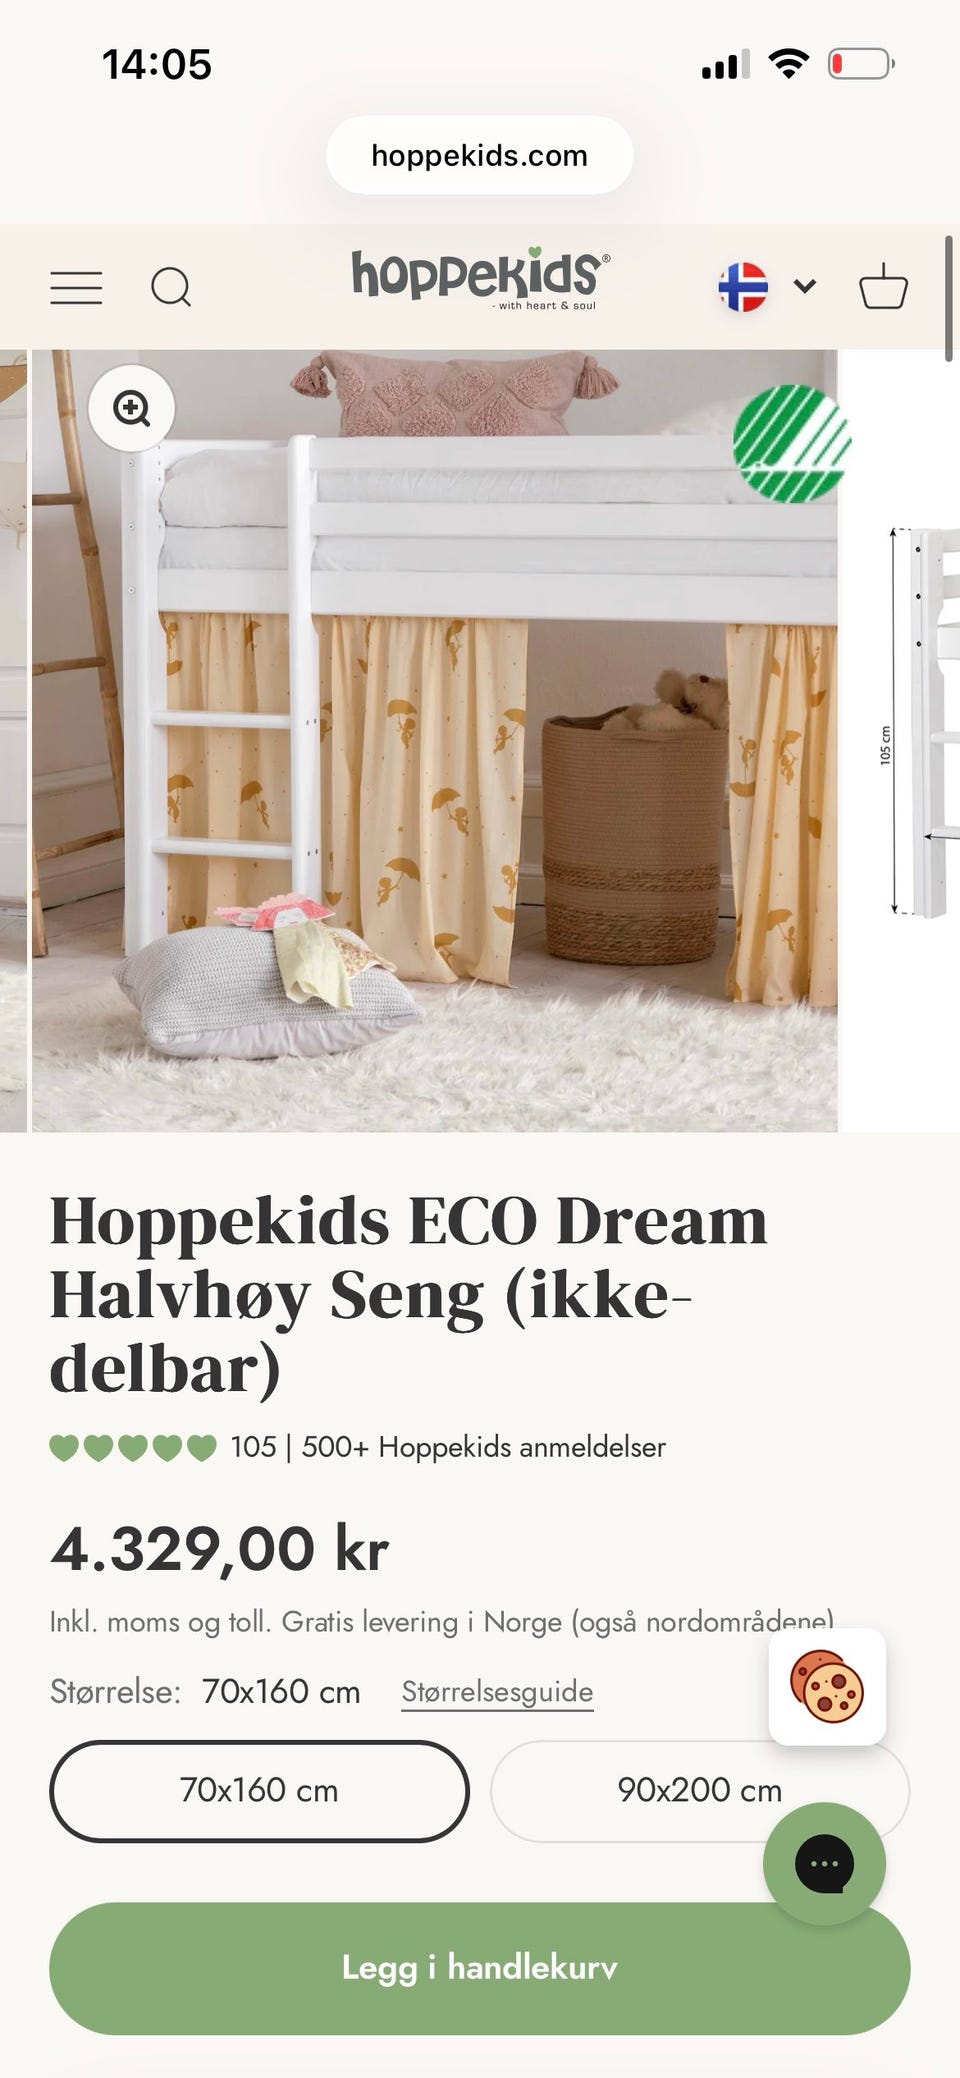960x2078 pixels.
Task: Open the hamburger navigation menu
Action: point(76,287)
